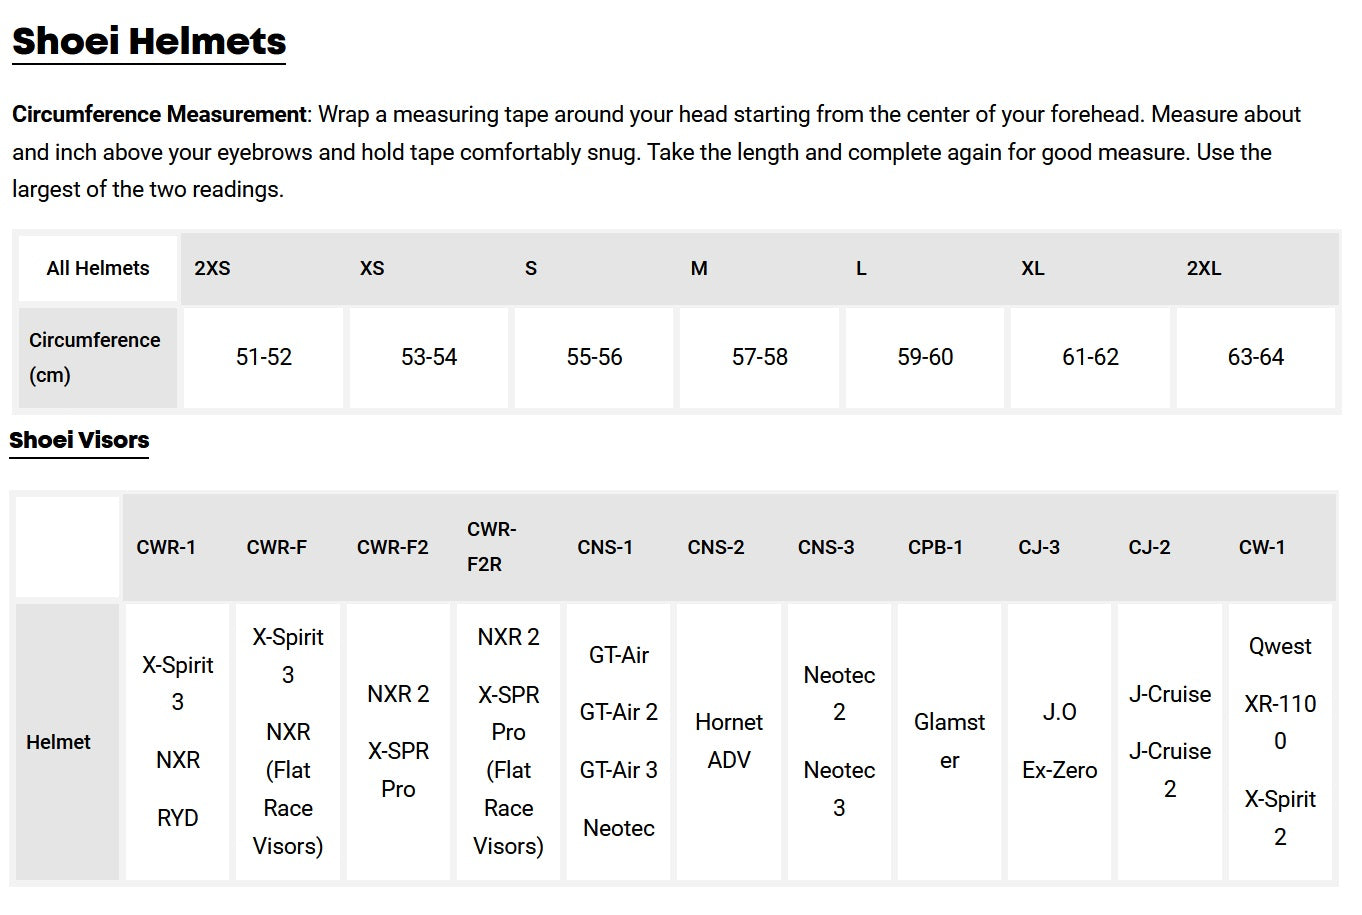The image size is (1362, 915).
Task: Click the Qwest helmet entry
Action: point(1280,646)
